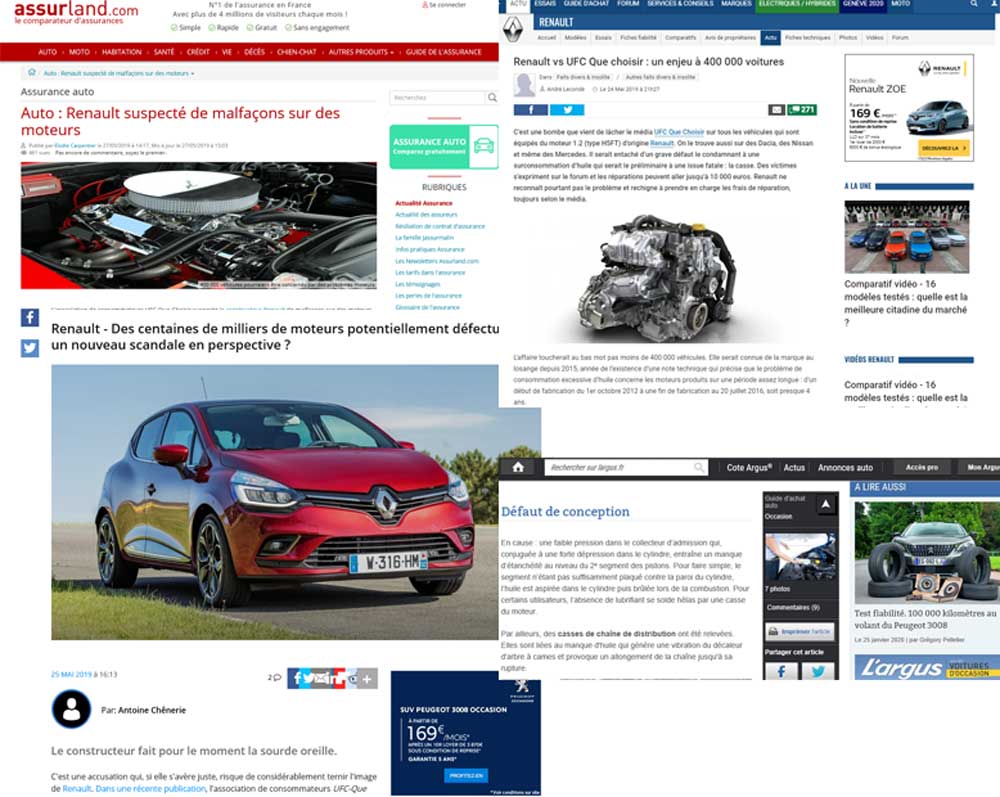Click the ASSURANCE AUTO compare button
The height and width of the screenshot is (797, 1000).
pos(444,147)
